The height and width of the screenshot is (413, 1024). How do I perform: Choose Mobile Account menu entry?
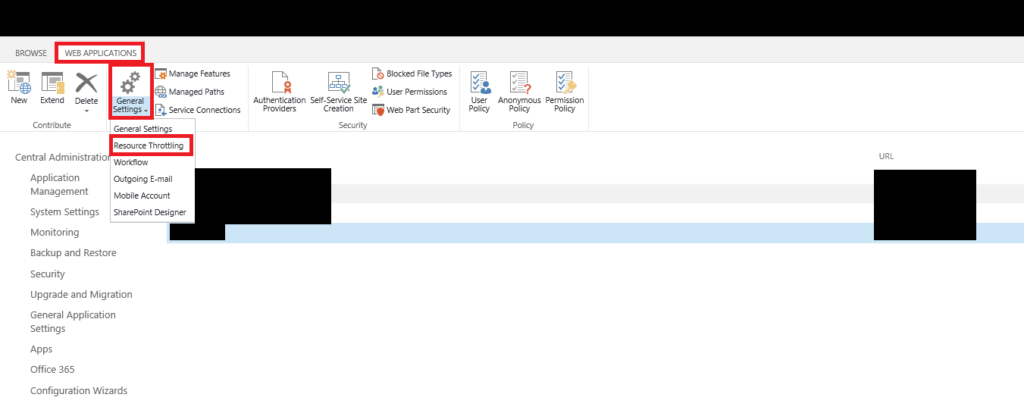click(x=142, y=195)
